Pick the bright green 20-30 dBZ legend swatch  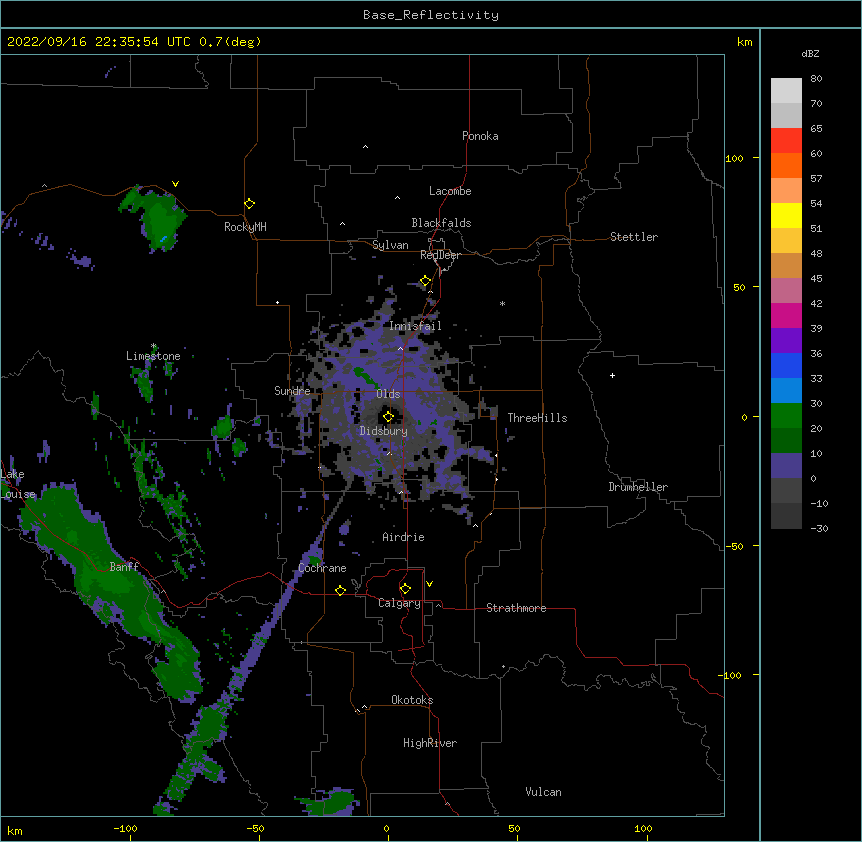[786, 416]
